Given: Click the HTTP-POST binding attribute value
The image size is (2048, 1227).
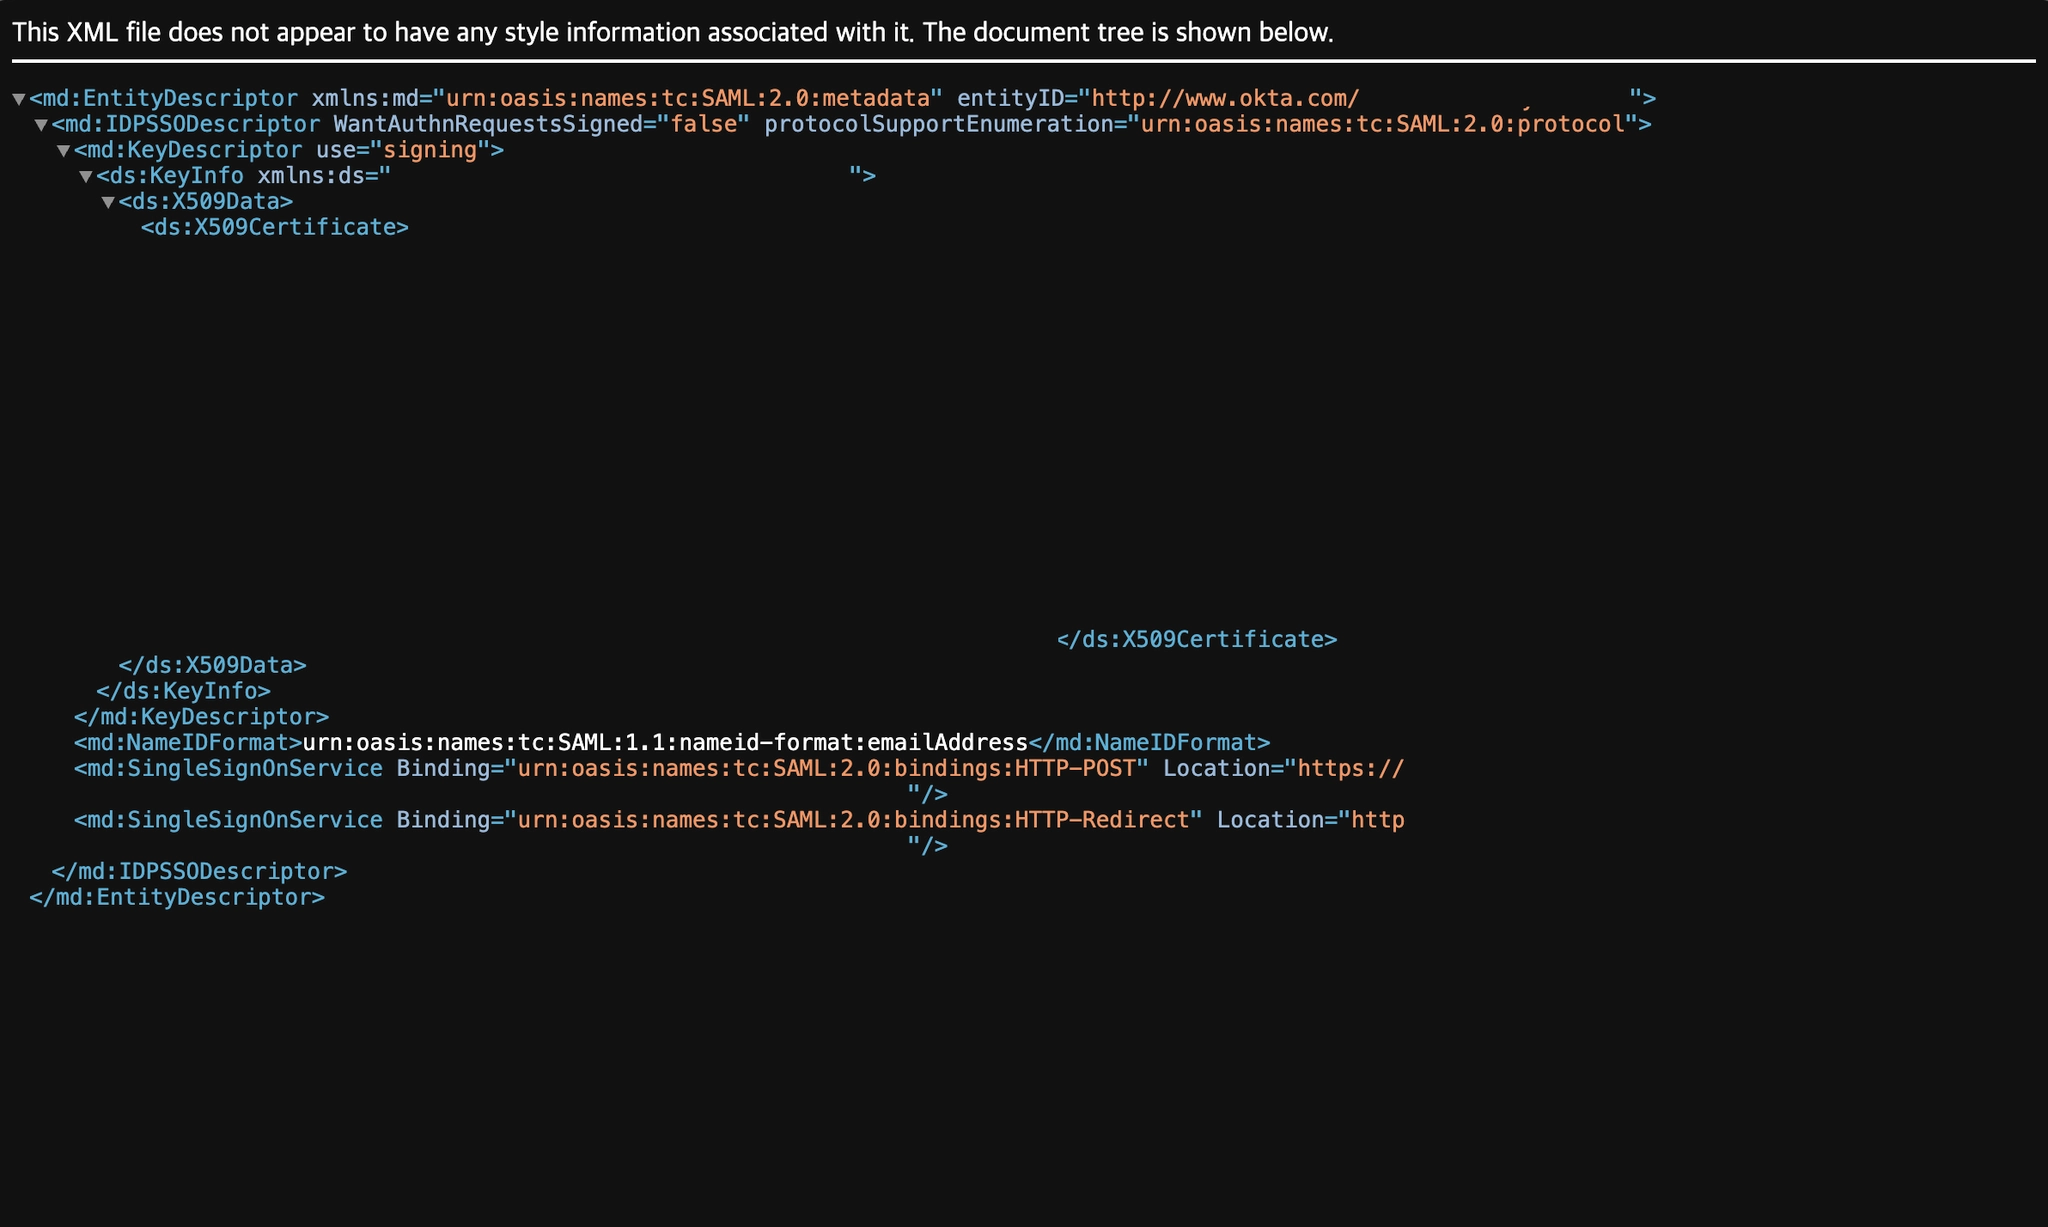Looking at the screenshot, I should coord(826,768).
